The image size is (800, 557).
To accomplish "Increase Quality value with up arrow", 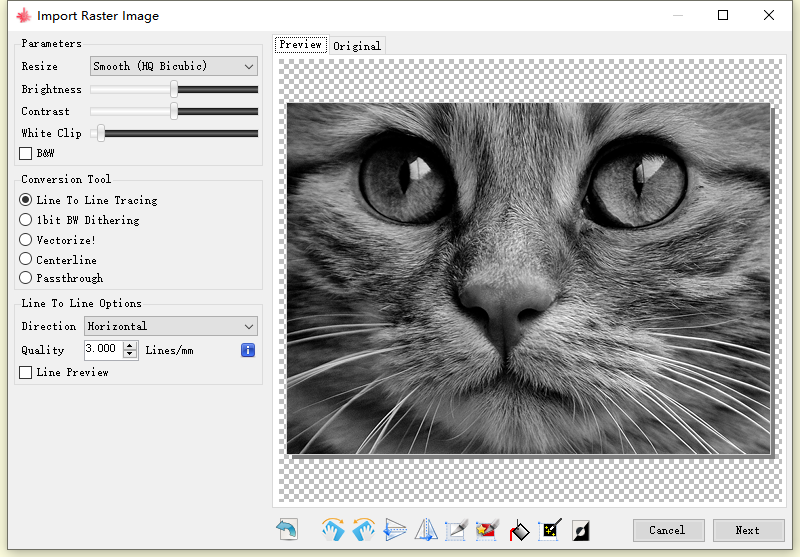I will pos(130,345).
